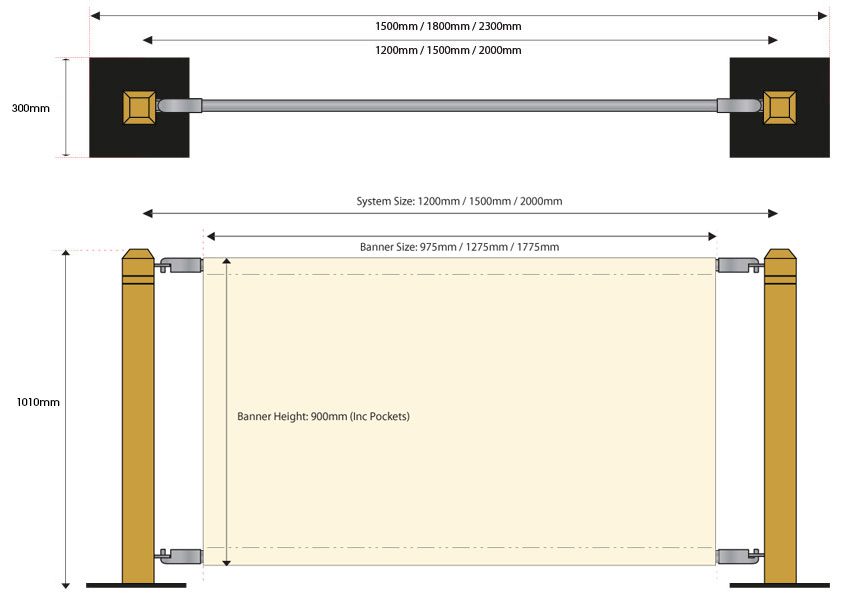Viewport: 864px width, 595px height.
Task: Click the upper-right banner rail bracket
Action: click(739, 265)
